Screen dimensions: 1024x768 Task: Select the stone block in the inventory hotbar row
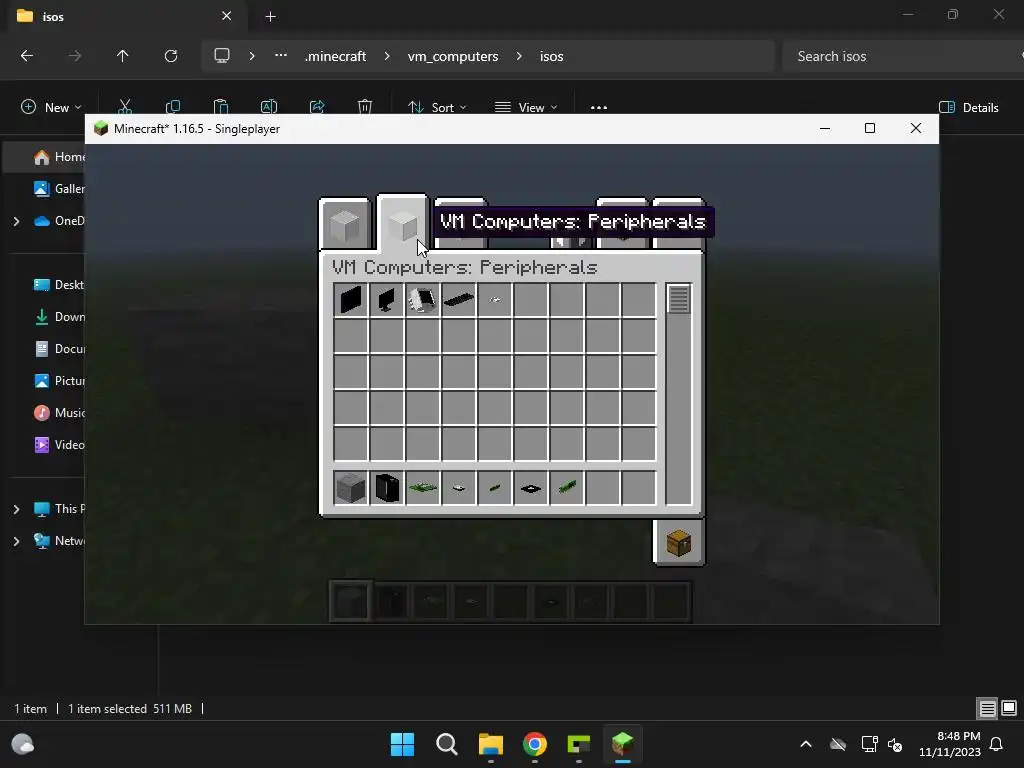coord(351,488)
